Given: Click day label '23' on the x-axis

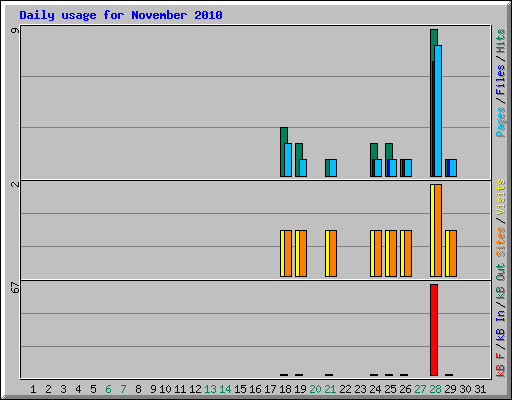Looking at the screenshot, I should [x=360, y=389].
